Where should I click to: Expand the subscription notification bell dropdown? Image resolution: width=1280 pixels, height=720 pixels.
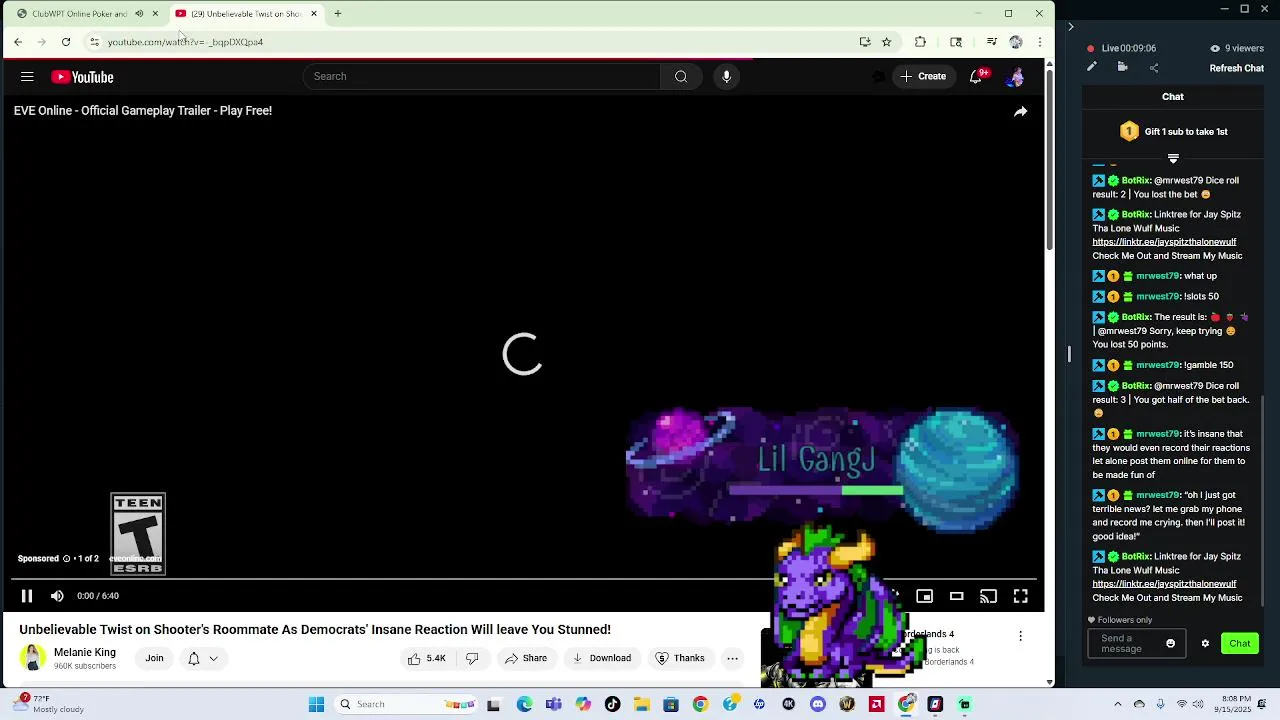pos(202,658)
